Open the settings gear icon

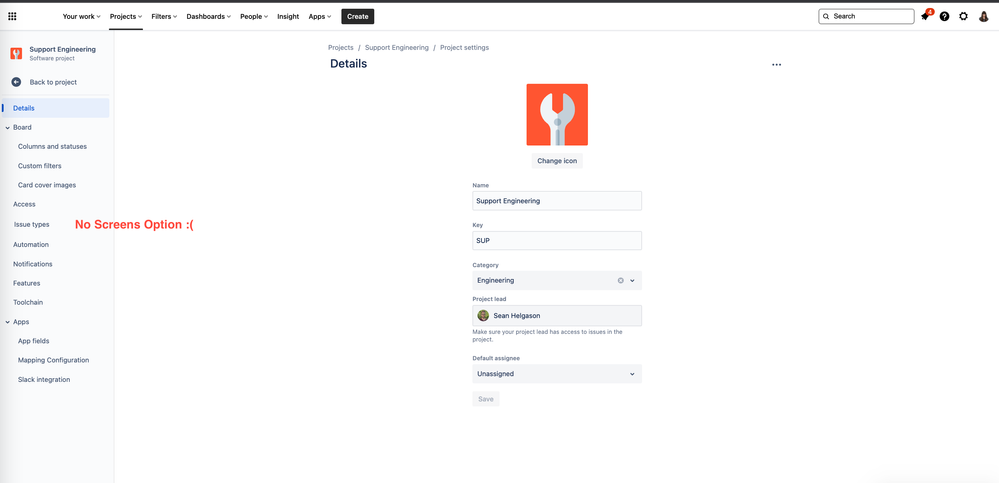click(x=963, y=17)
